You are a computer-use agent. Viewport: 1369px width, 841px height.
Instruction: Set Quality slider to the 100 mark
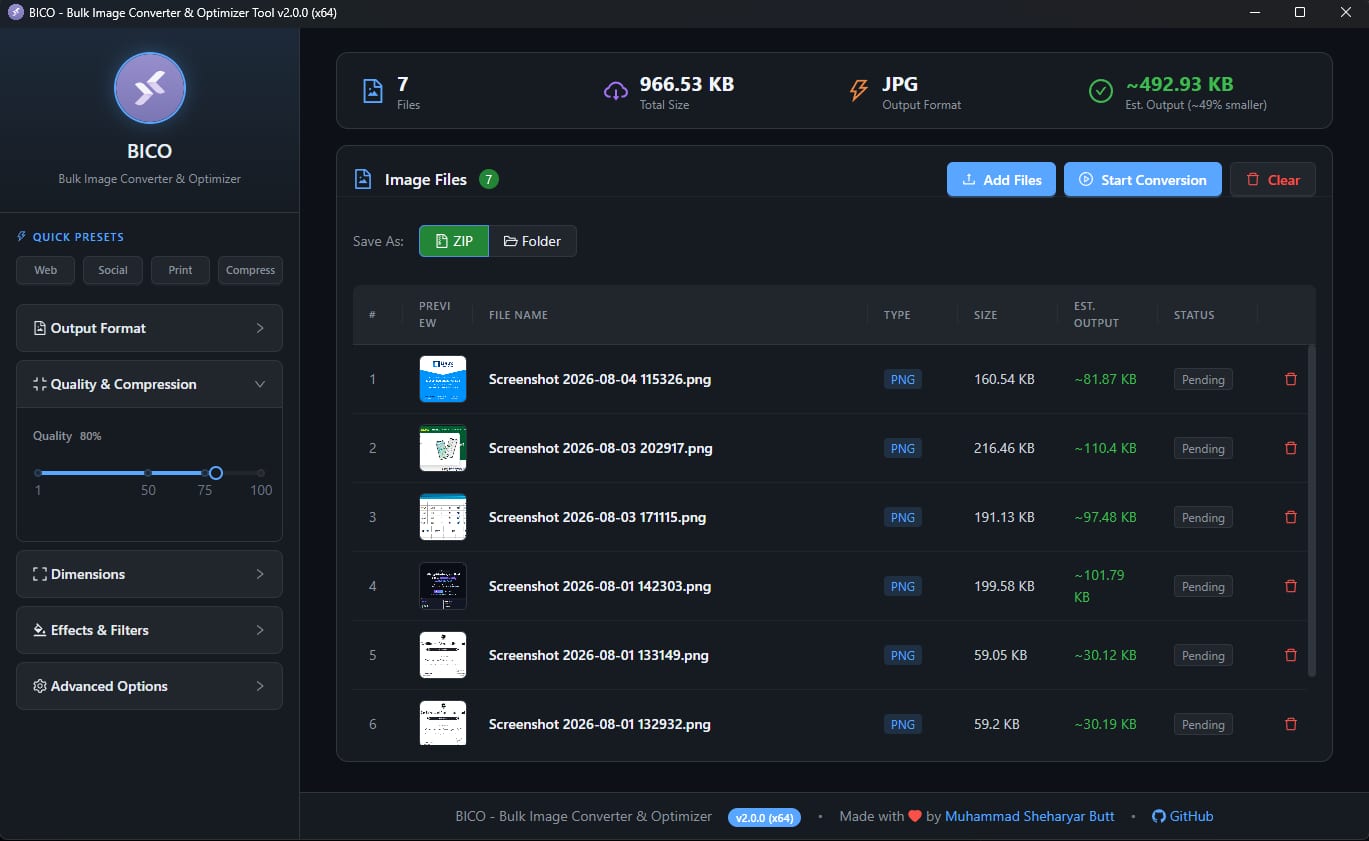pyautogui.click(x=261, y=473)
